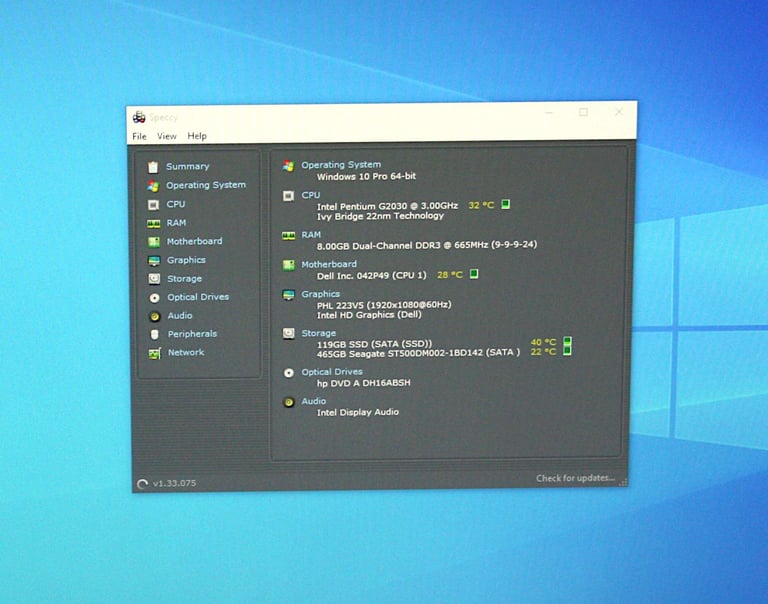Select Operating System in the sidebar list
This screenshot has width=768, height=604.
pyautogui.click(x=206, y=185)
